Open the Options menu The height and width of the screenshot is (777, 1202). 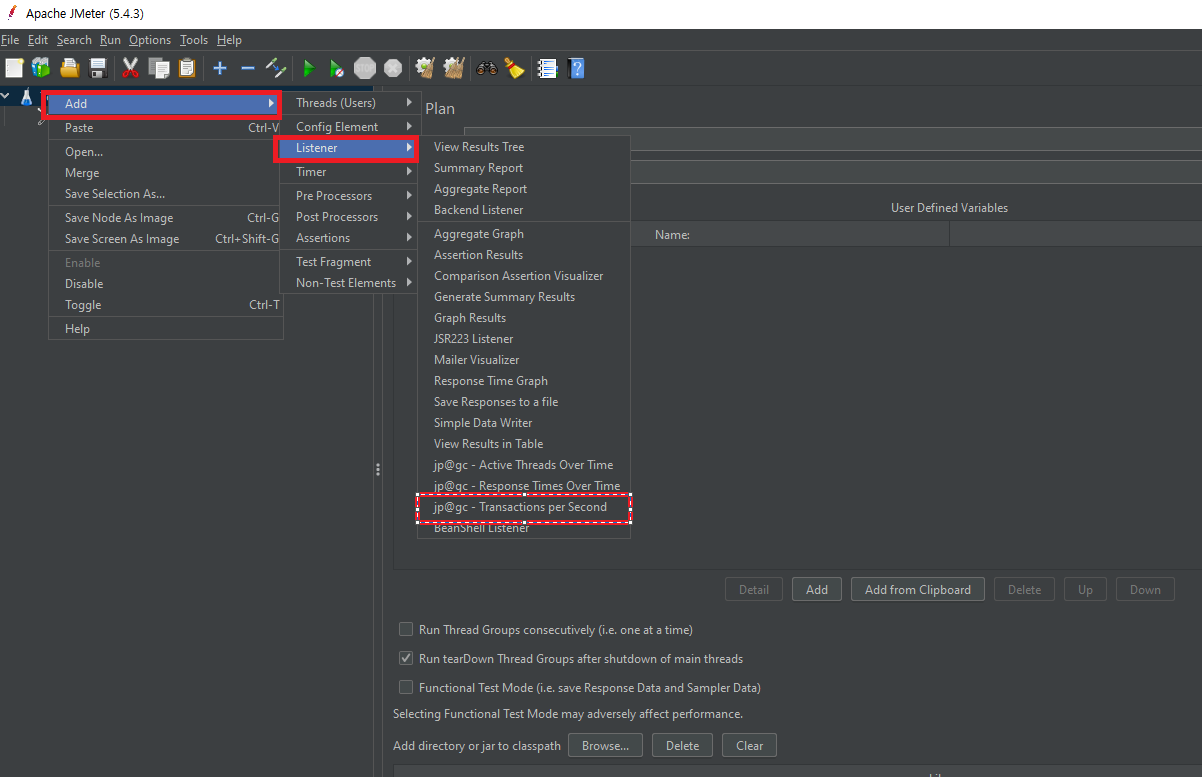(150, 40)
